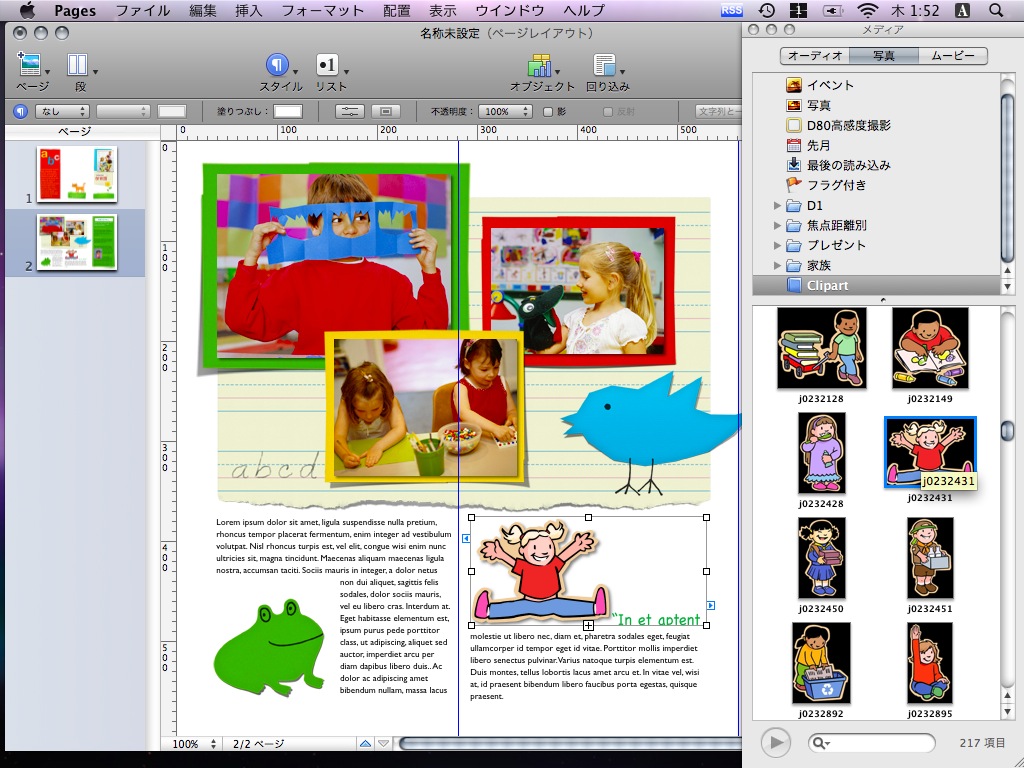The image size is (1024, 768).
Task: Switch to the オーディオ tab
Action: click(815, 56)
